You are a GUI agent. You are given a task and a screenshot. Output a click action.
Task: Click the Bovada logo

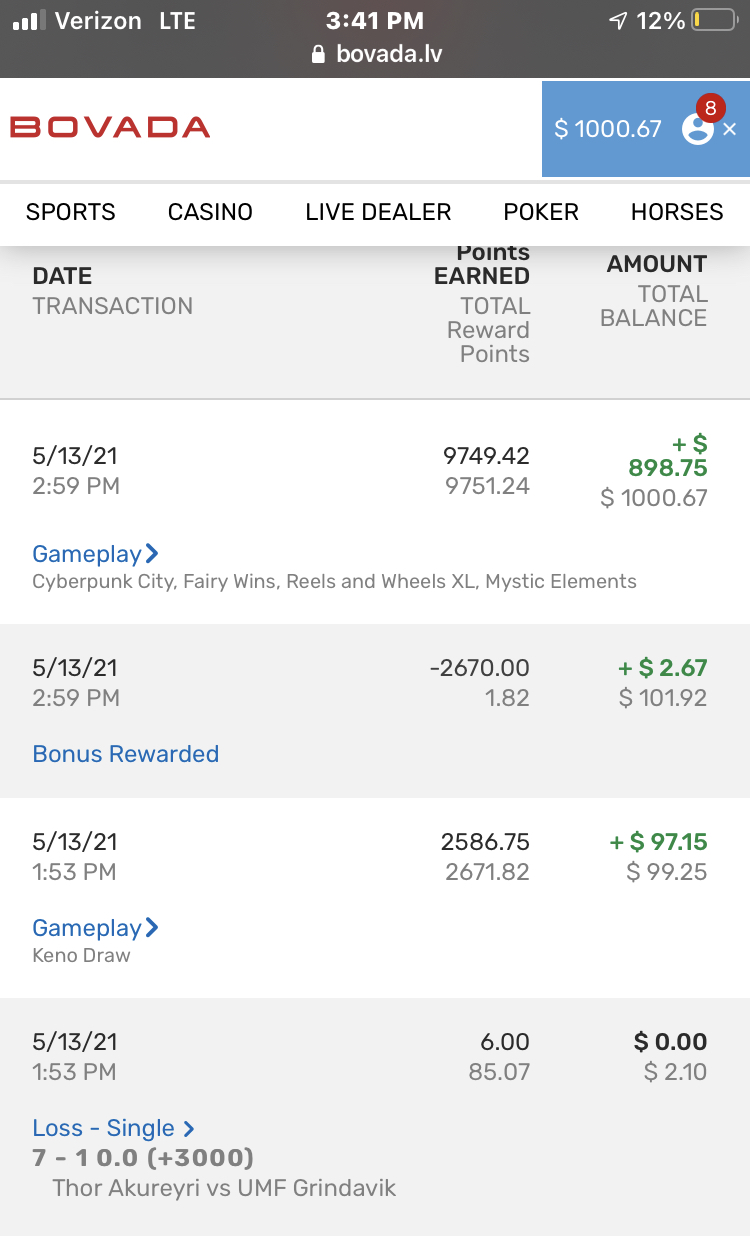110,128
